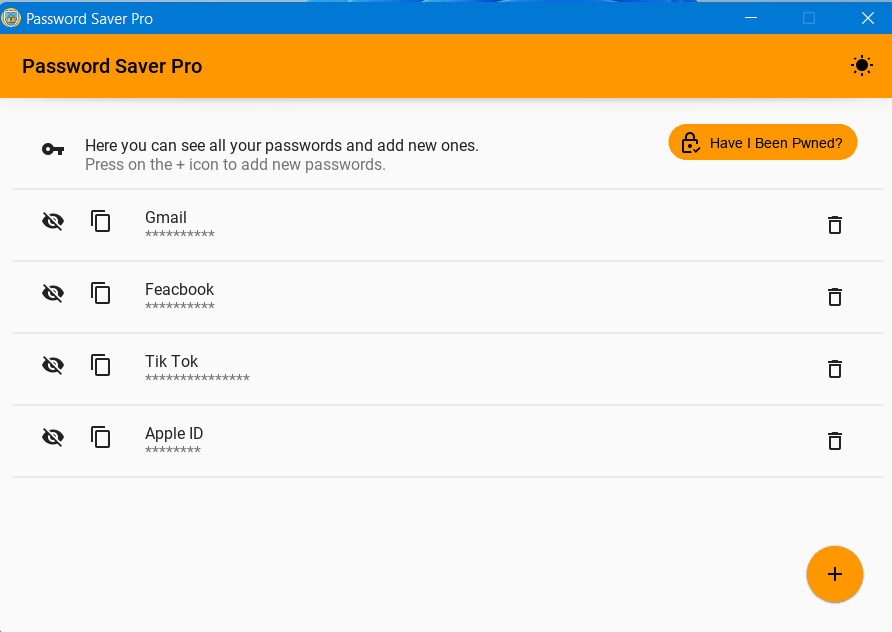Switch theme using the sun icon
892x632 pixels.
(861, 66)
